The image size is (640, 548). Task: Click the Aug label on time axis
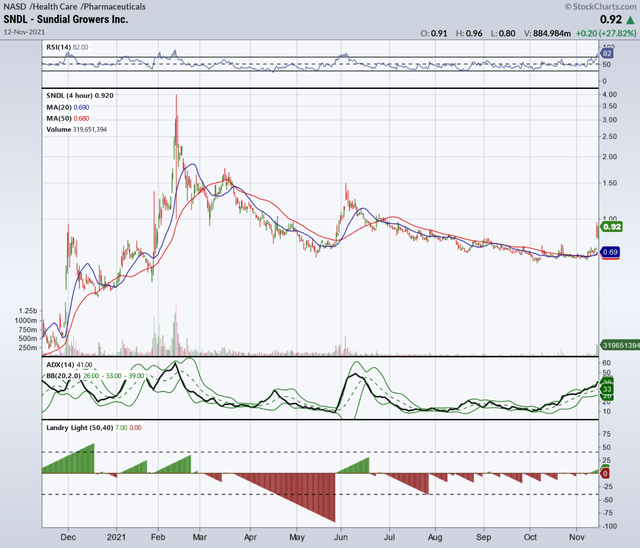coord(435,537)
